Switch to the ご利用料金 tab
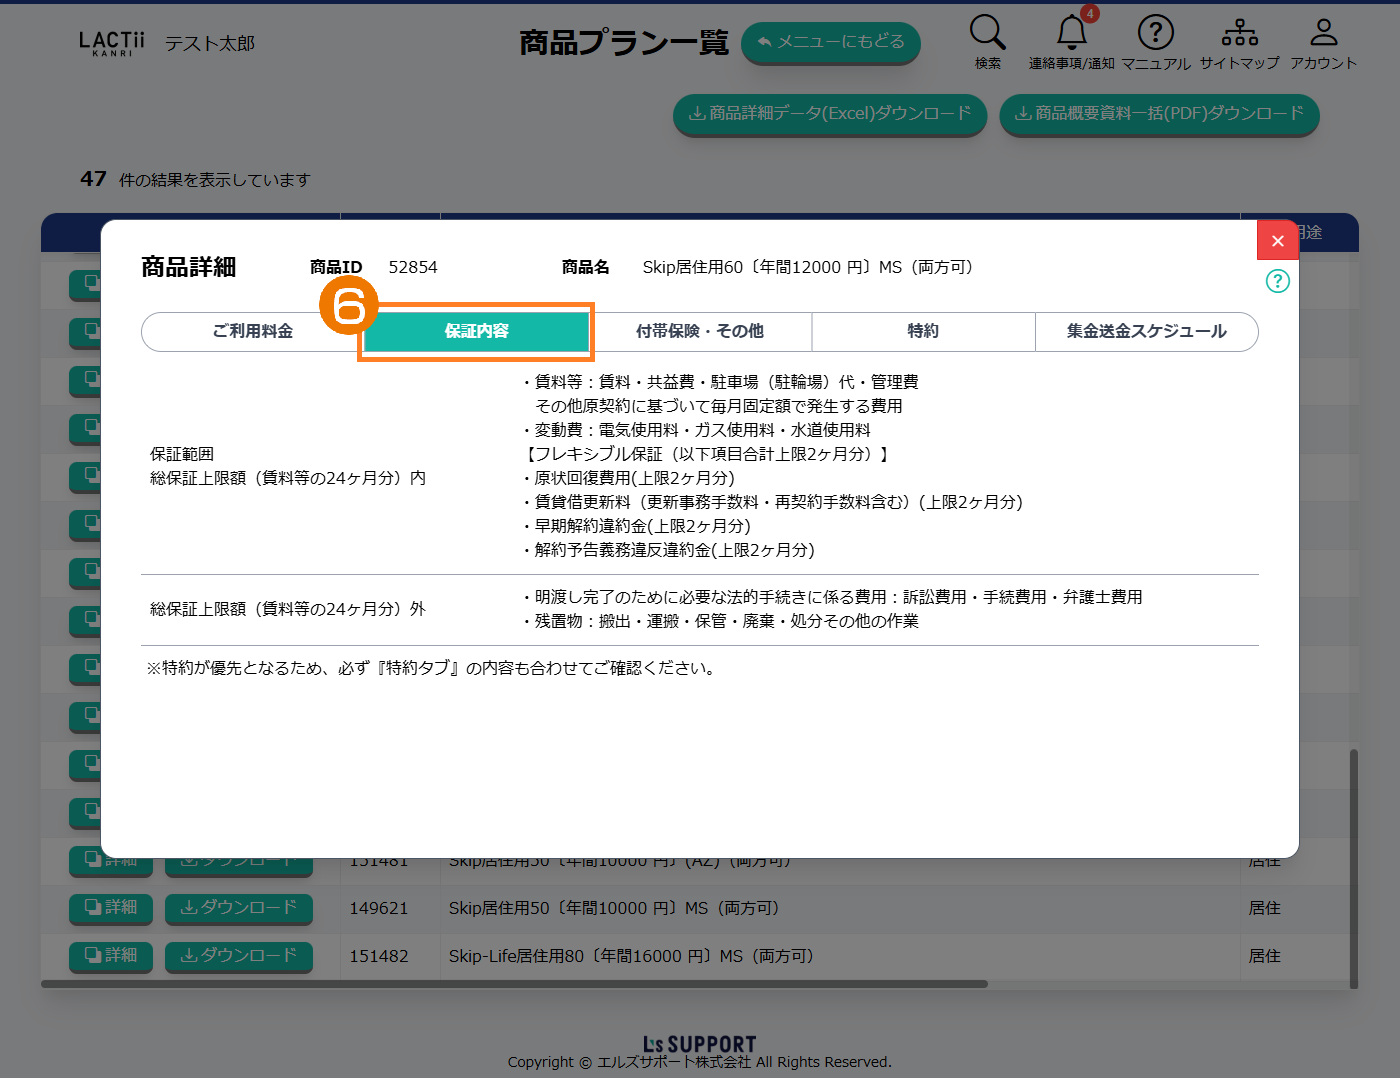This screenshot has height=1078, width=1400. pyautogui.click(x=252, y=331)
